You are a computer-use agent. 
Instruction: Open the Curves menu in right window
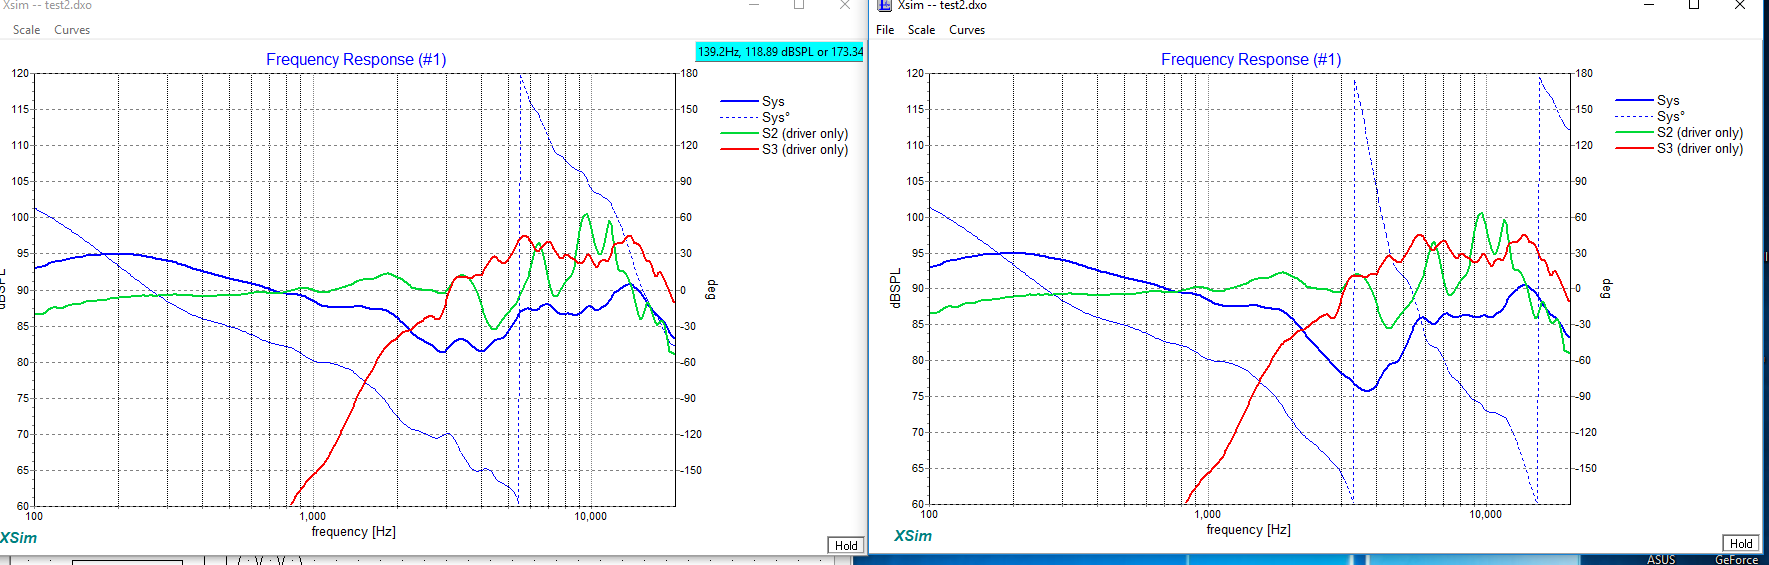(x=967, y=30)
